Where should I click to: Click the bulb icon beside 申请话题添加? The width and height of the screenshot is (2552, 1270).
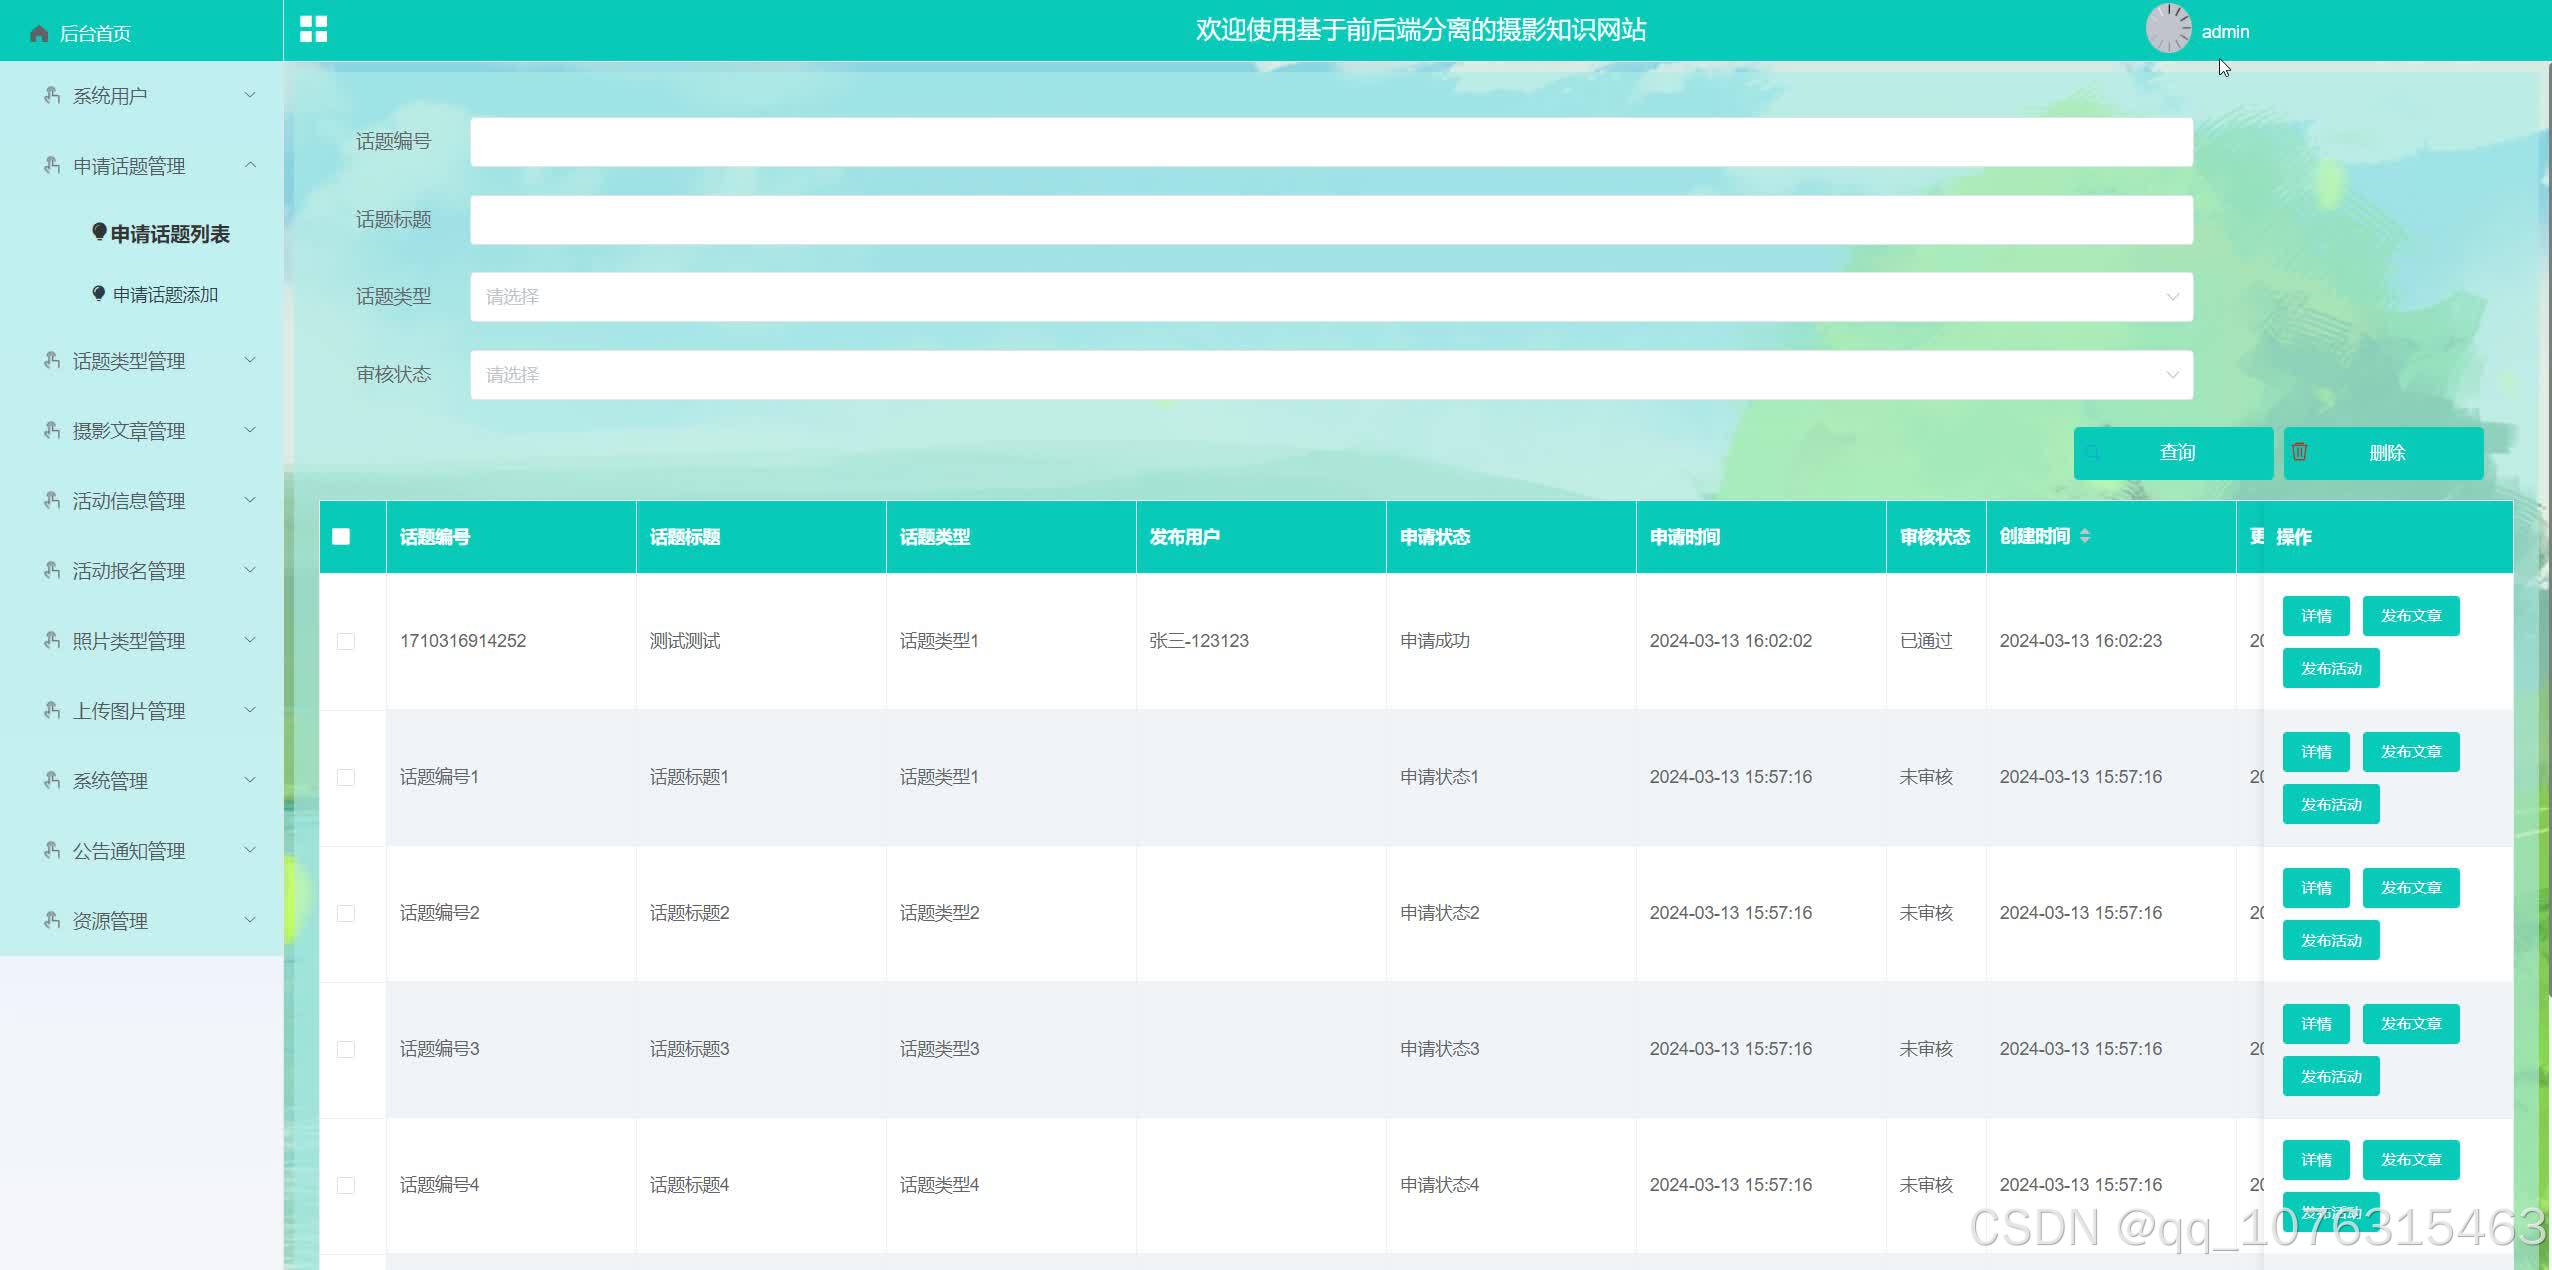tap(98, 294)
